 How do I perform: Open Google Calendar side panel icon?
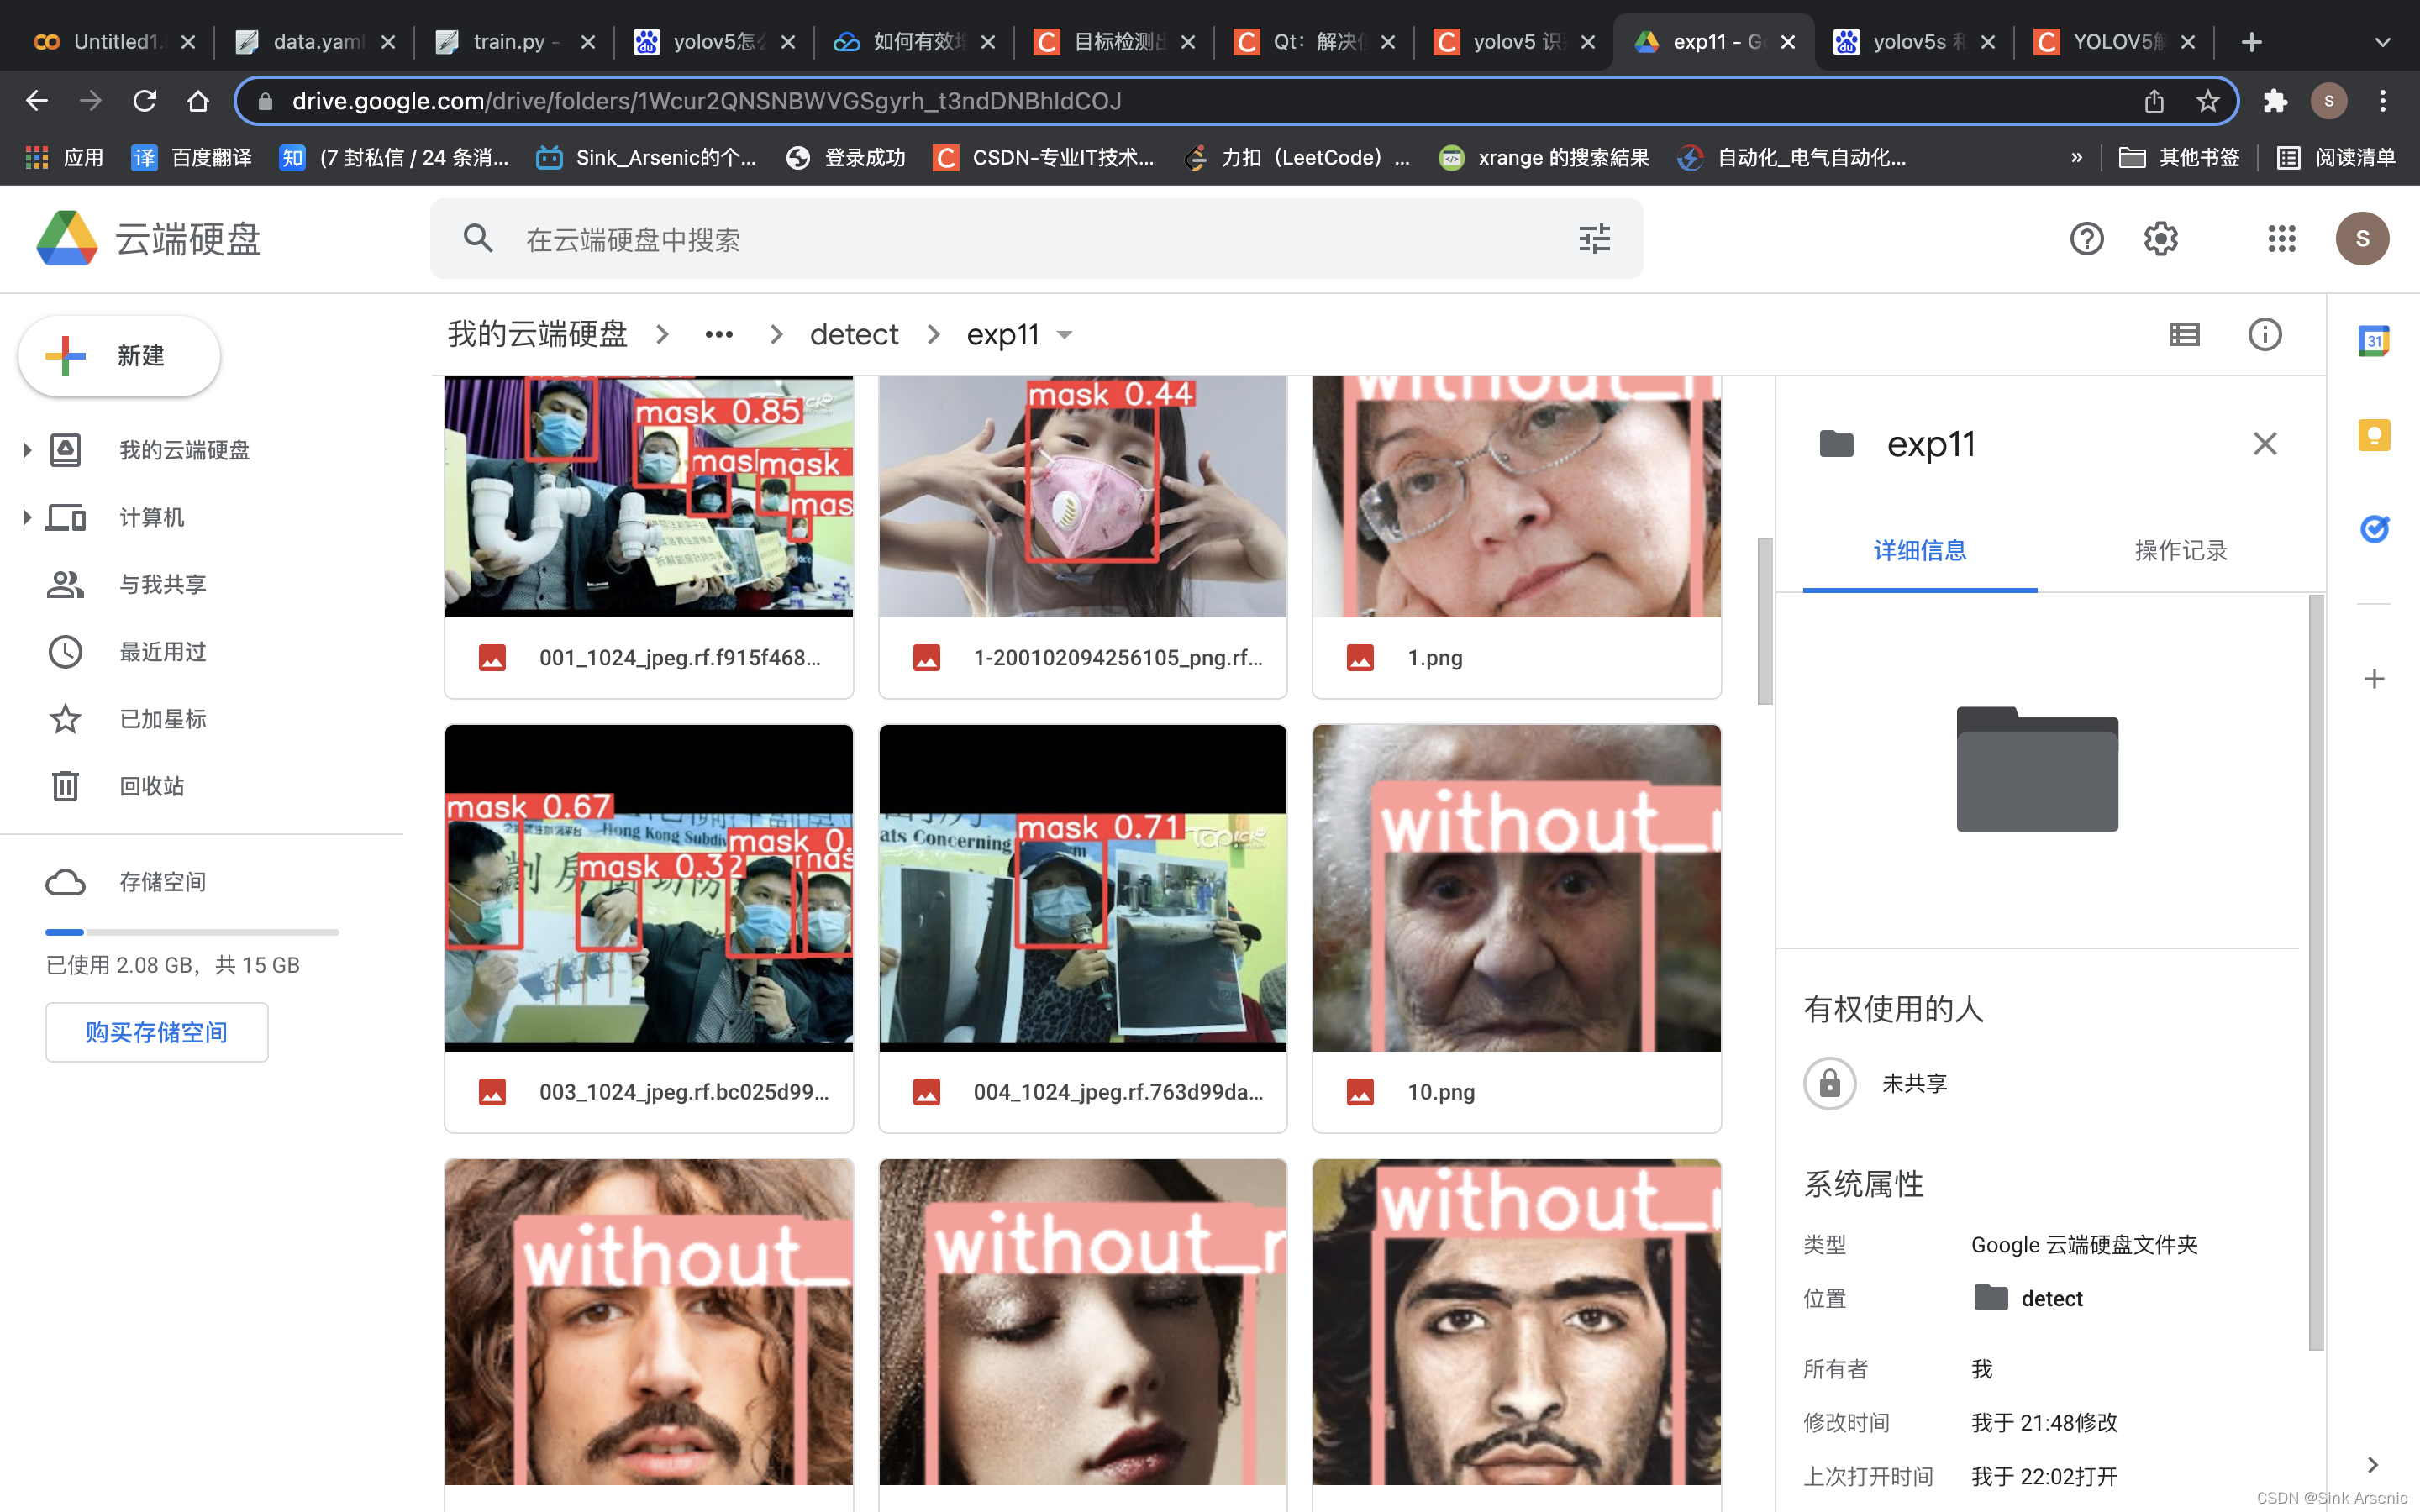pos(2373,341)
